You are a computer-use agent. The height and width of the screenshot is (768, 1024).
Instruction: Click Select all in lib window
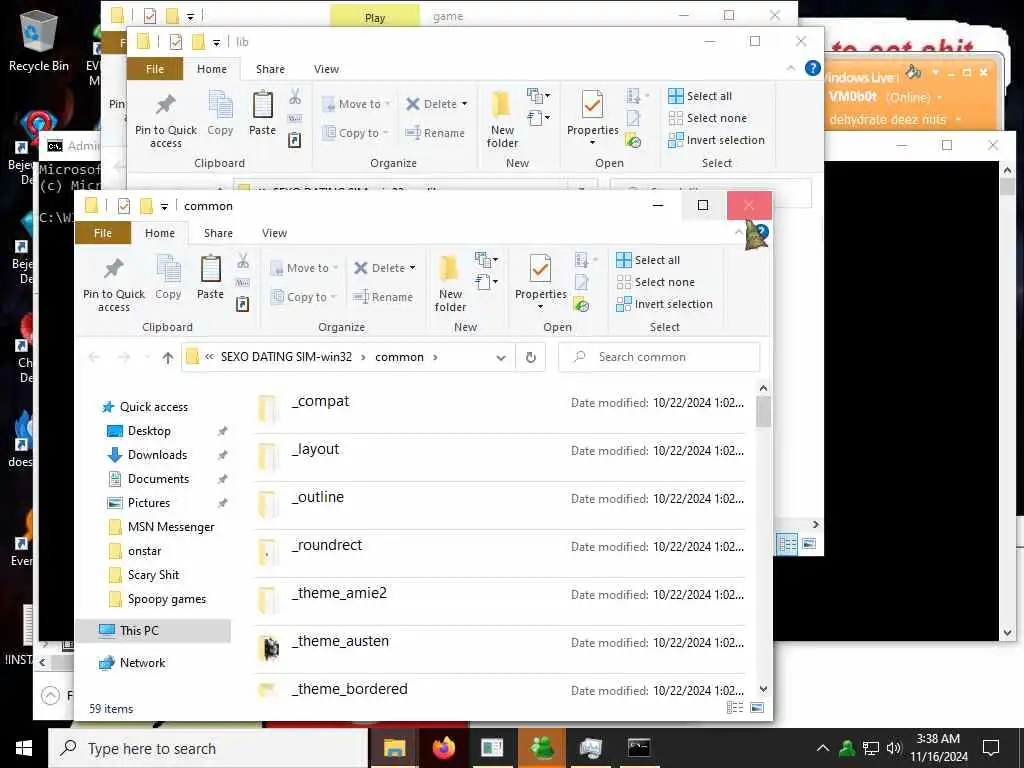tap(700, 96)
